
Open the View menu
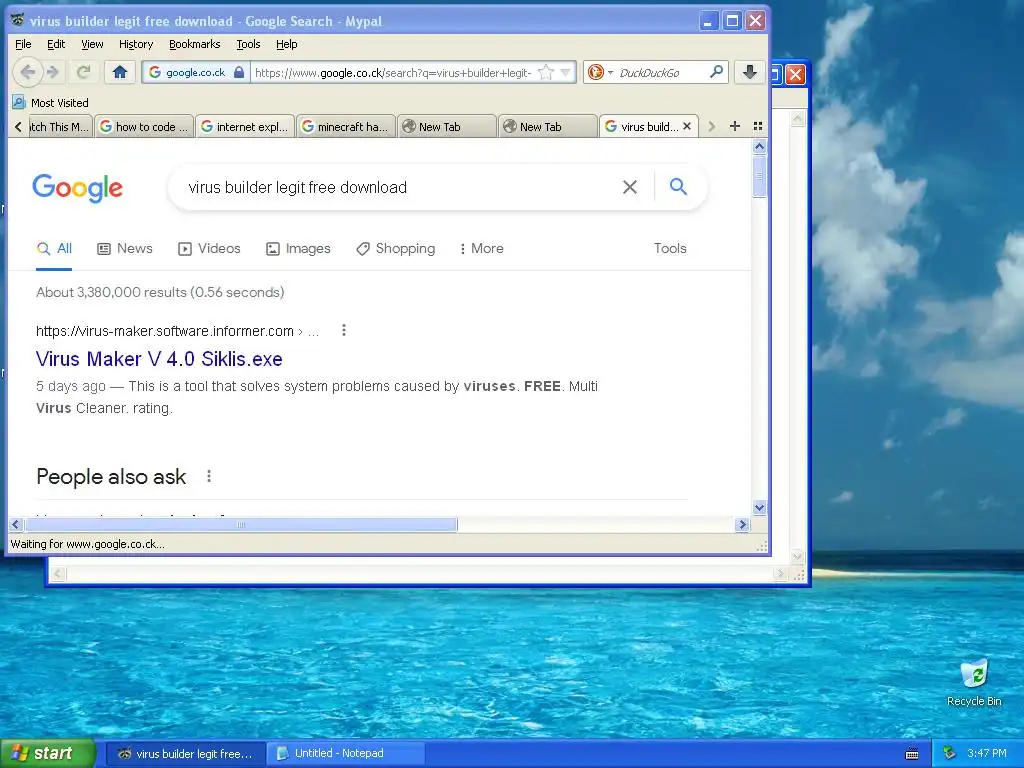[x=92, y=44]
